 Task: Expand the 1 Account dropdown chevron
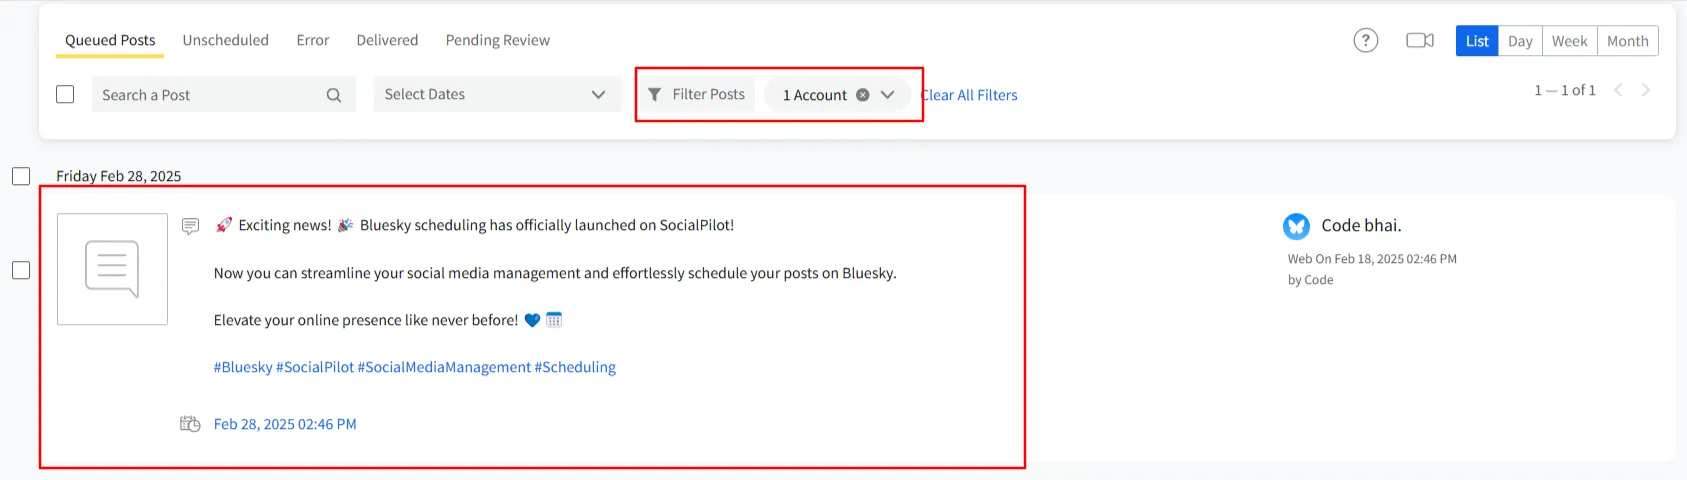pos(887,95)
